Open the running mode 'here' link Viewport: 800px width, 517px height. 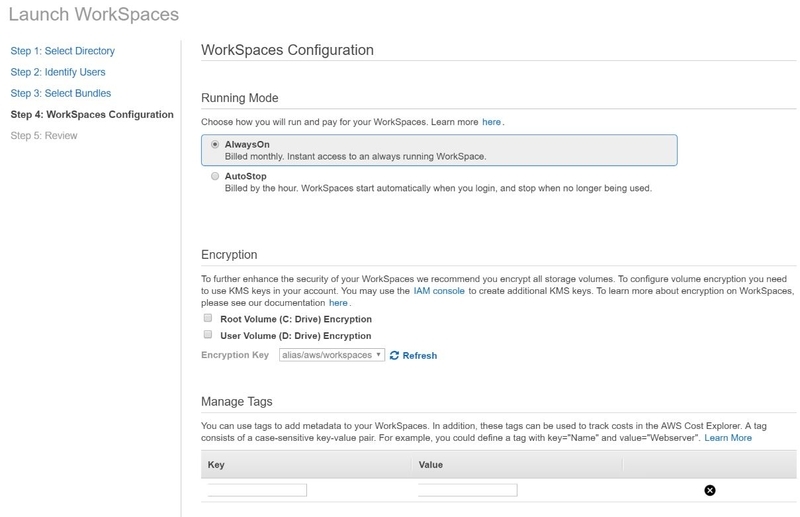coord(491,122)
